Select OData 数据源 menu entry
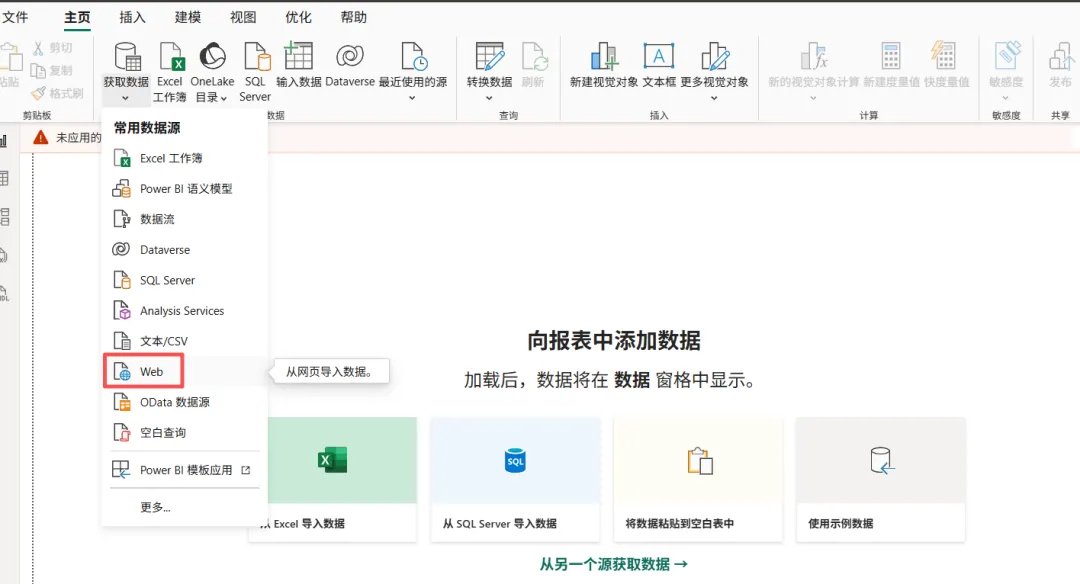 185,402
